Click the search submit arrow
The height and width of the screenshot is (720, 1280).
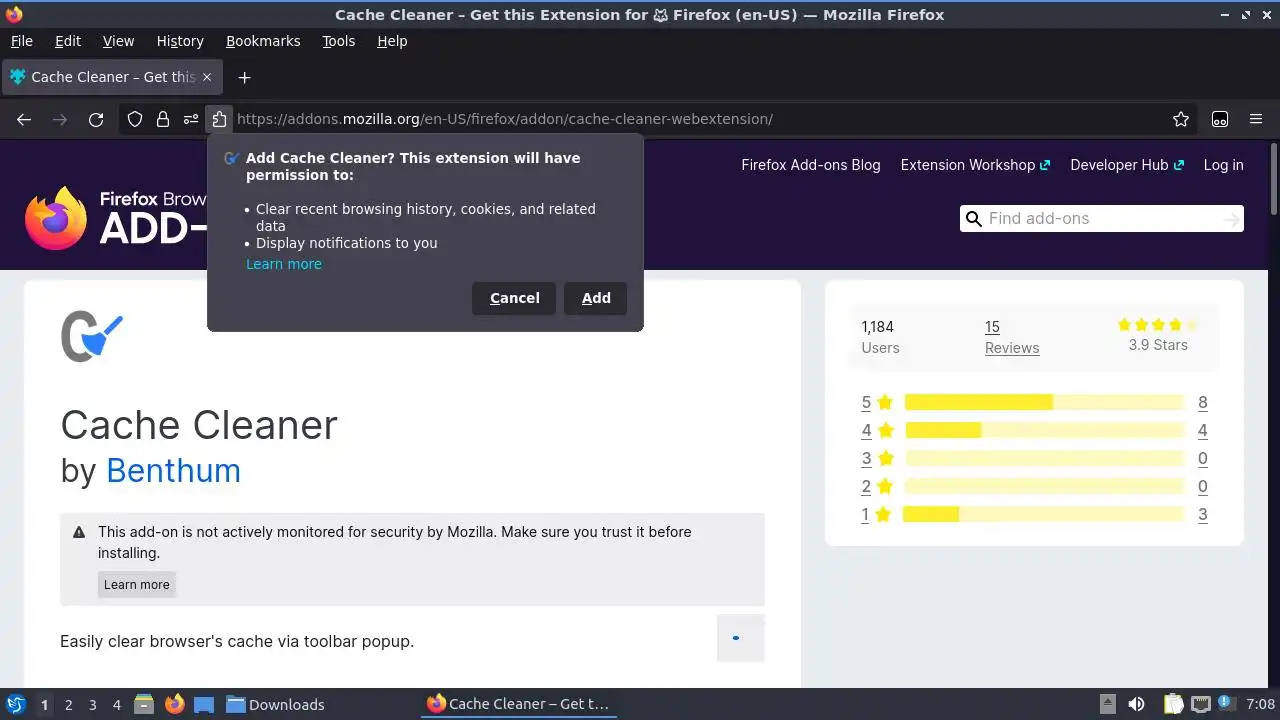(1231, 219)
